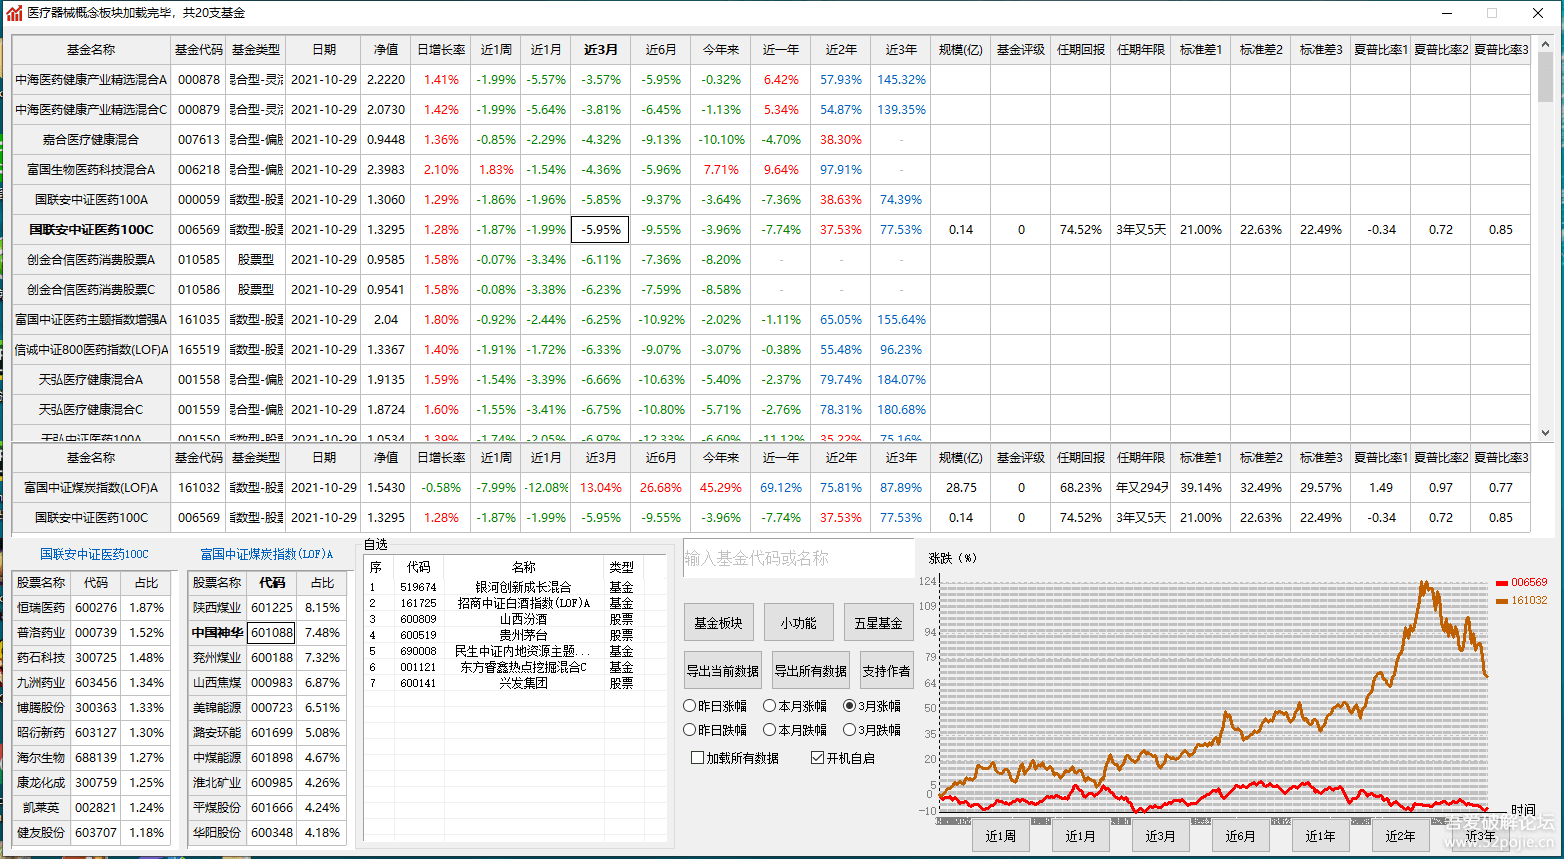
Task: Sort upper table by bold 近3月 column header
Action: [x=601, y=49]
